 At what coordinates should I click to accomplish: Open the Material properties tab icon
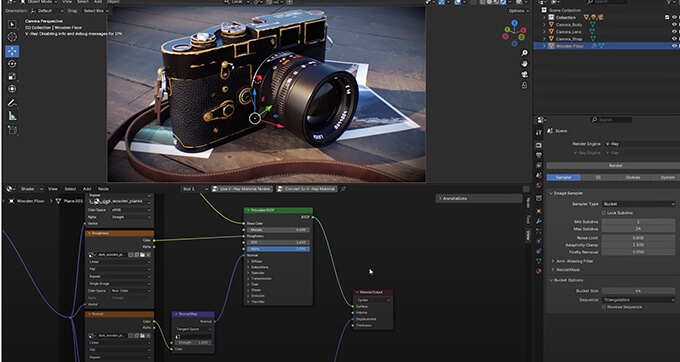pyautogui.click(x=539, y=271)
